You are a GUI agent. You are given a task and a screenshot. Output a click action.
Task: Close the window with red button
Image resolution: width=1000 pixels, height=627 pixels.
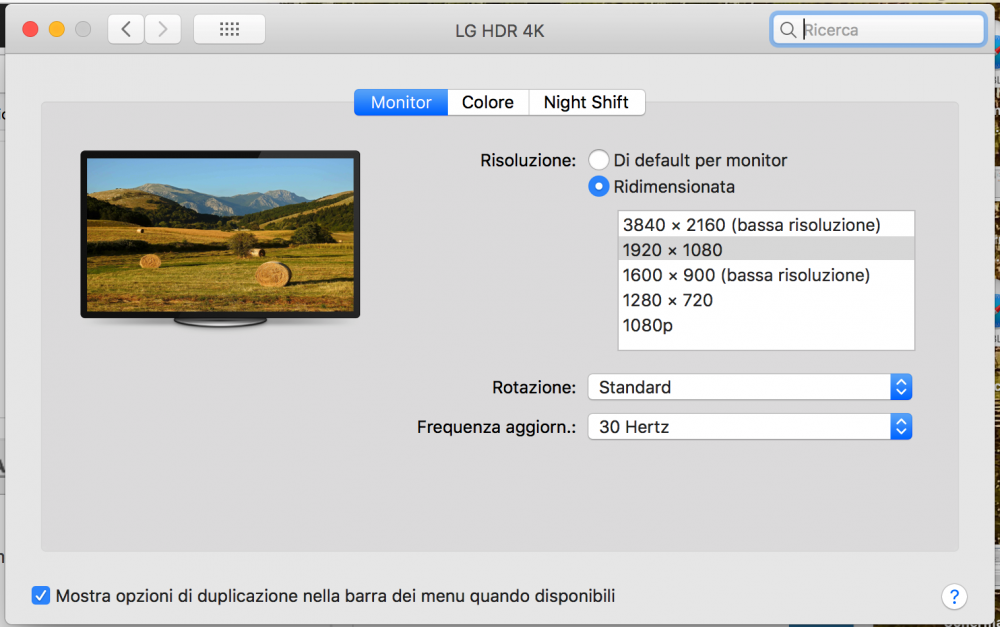(30, 29)
